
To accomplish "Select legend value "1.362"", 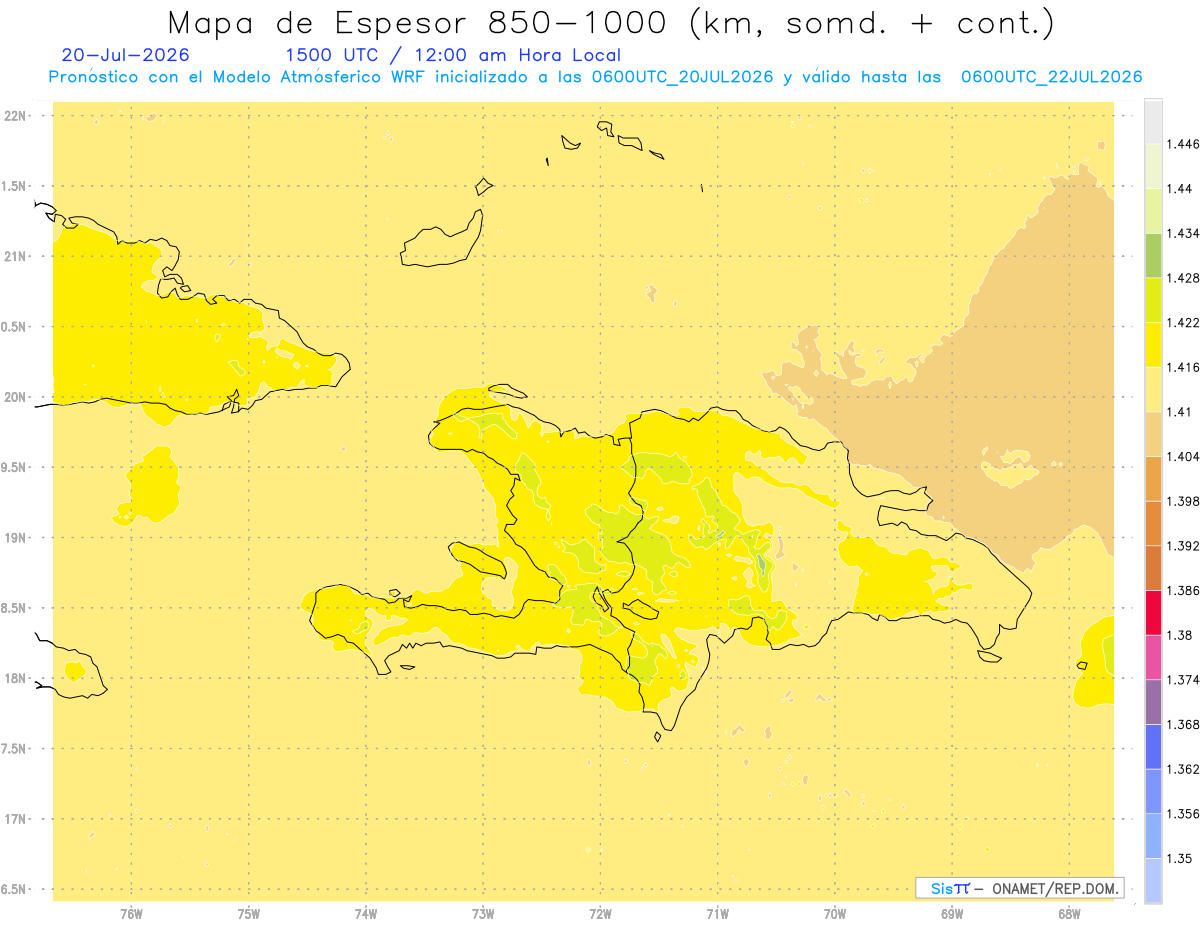I will click(x=1183, y=769).
